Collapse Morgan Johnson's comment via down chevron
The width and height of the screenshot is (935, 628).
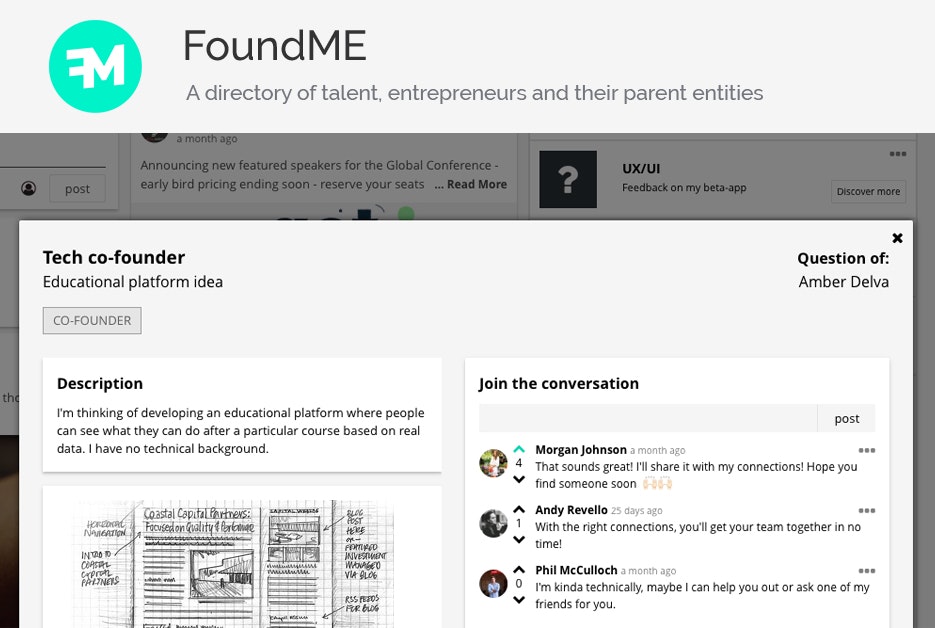[519, 476]
